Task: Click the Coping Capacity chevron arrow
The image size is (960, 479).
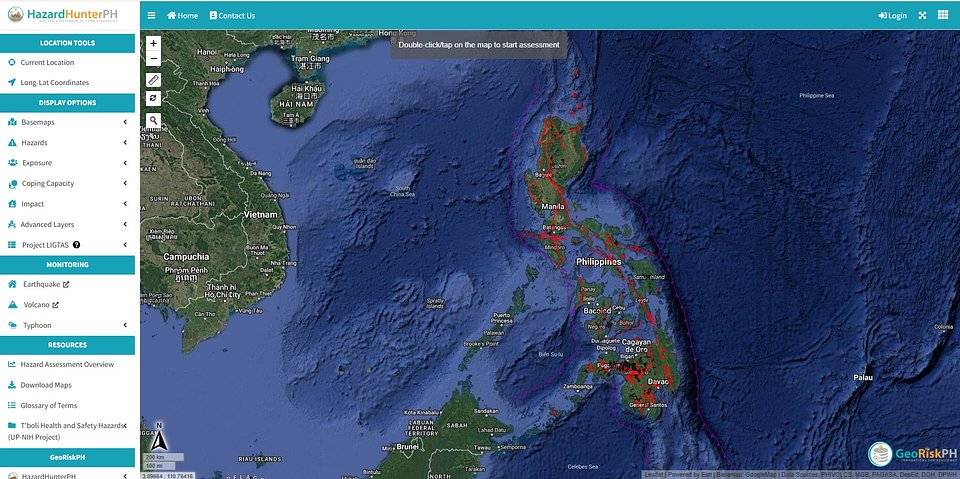Action: [125, 183]
